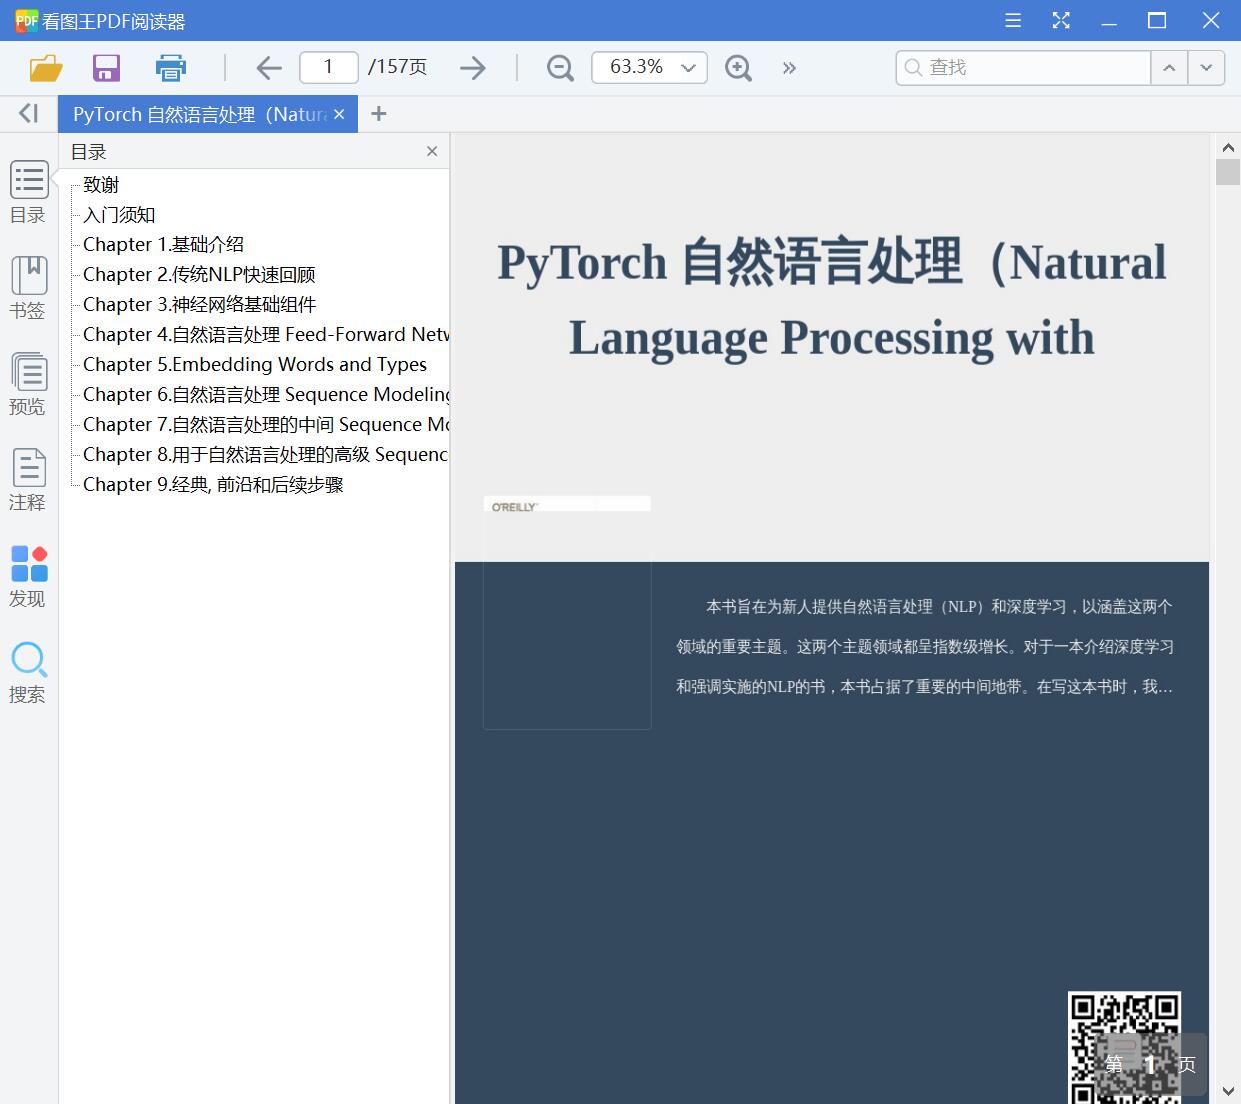The image size is (1241, 1104).
Task: Open the application main menu
Action: pos(1012,20)
